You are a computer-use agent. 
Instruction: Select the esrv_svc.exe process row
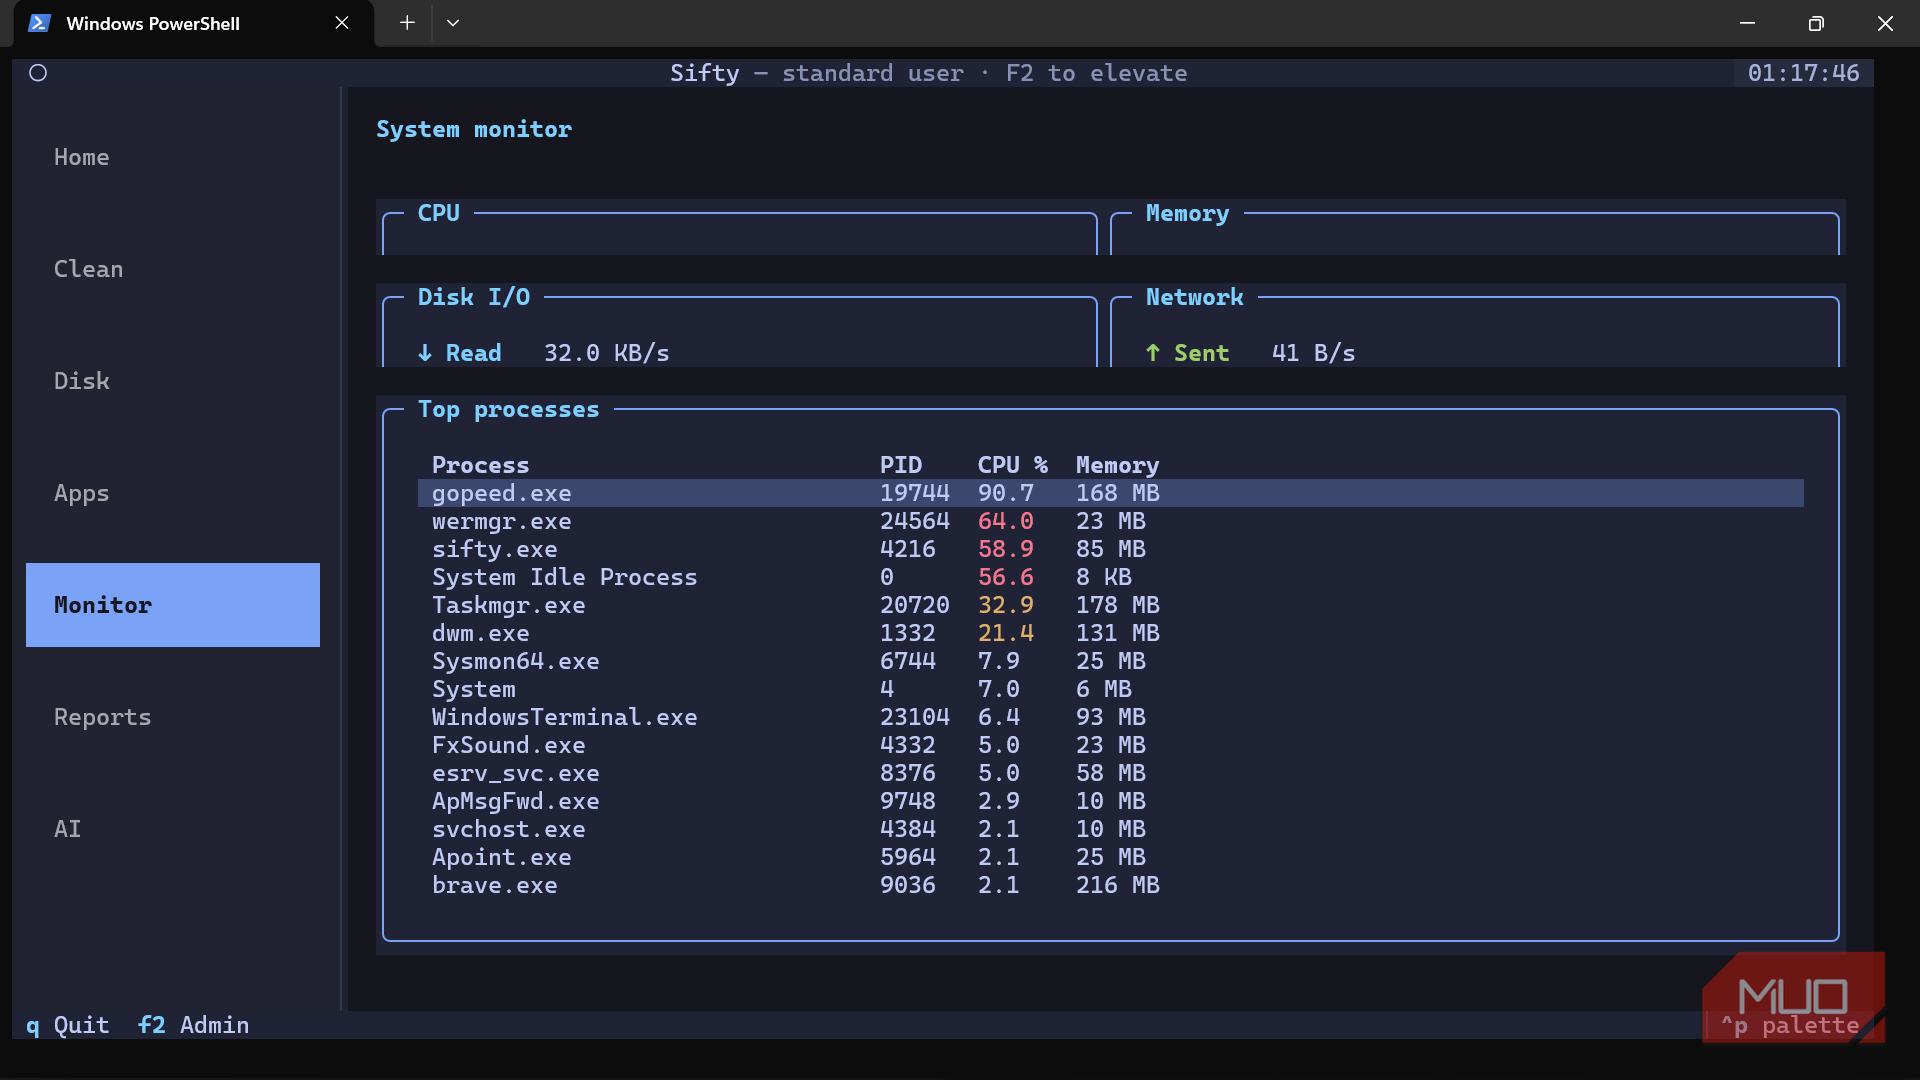pyautogui.click(x=1111, y=773)
